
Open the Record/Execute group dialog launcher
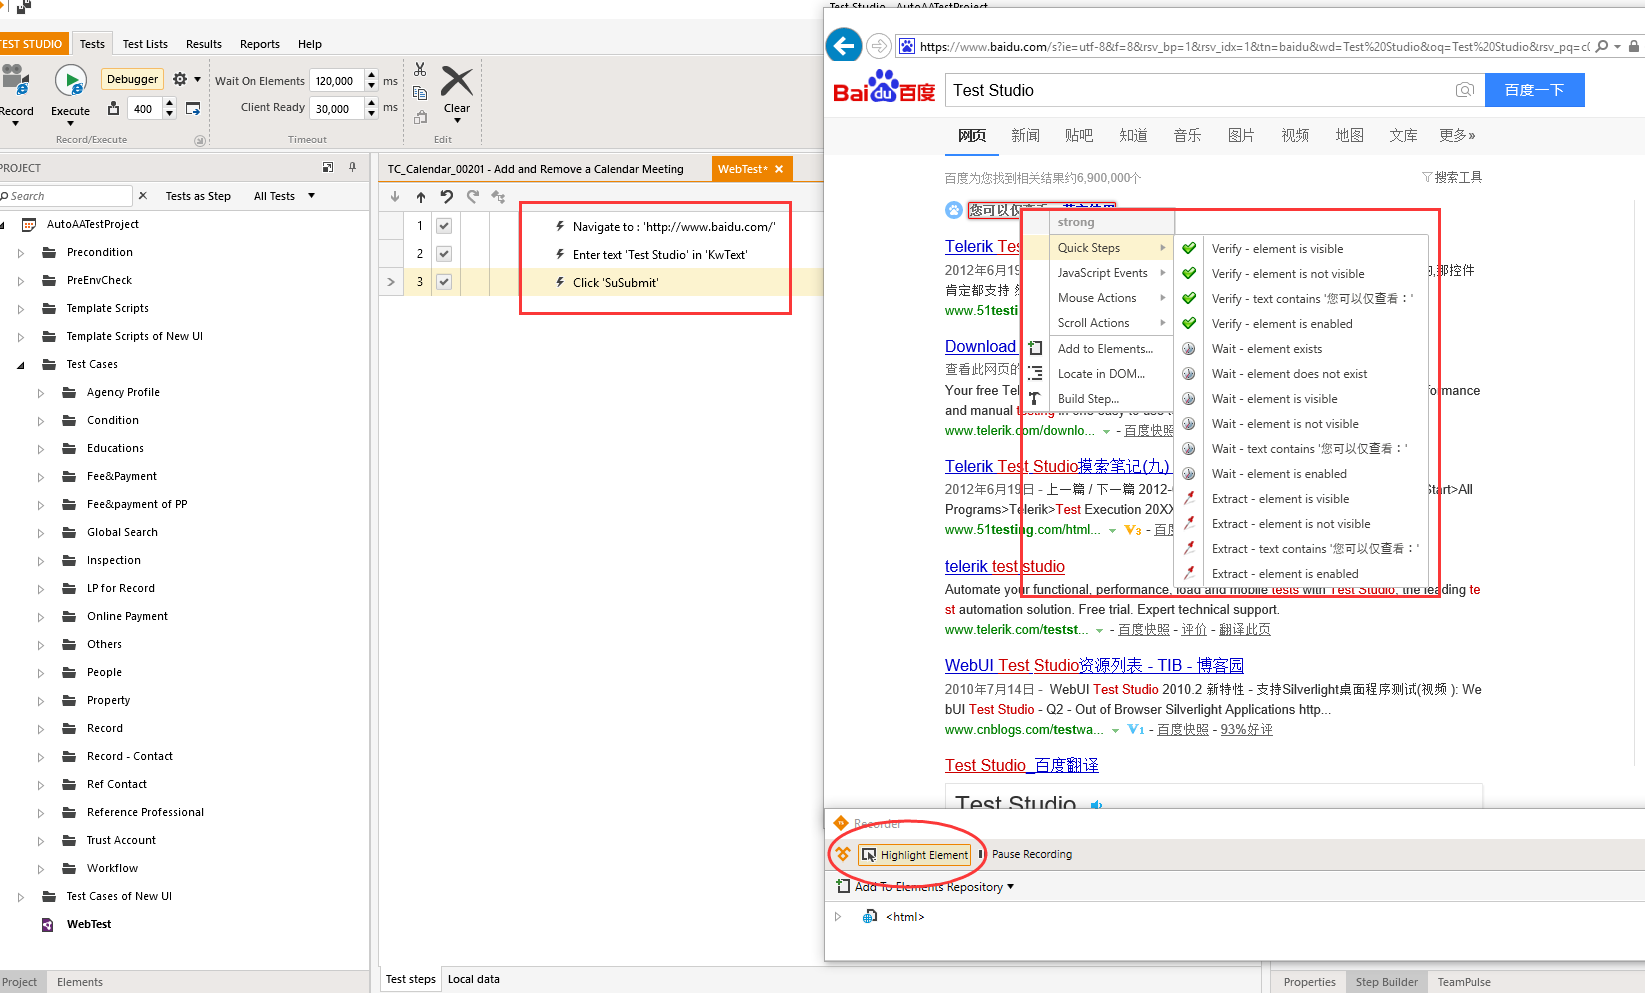199,140
